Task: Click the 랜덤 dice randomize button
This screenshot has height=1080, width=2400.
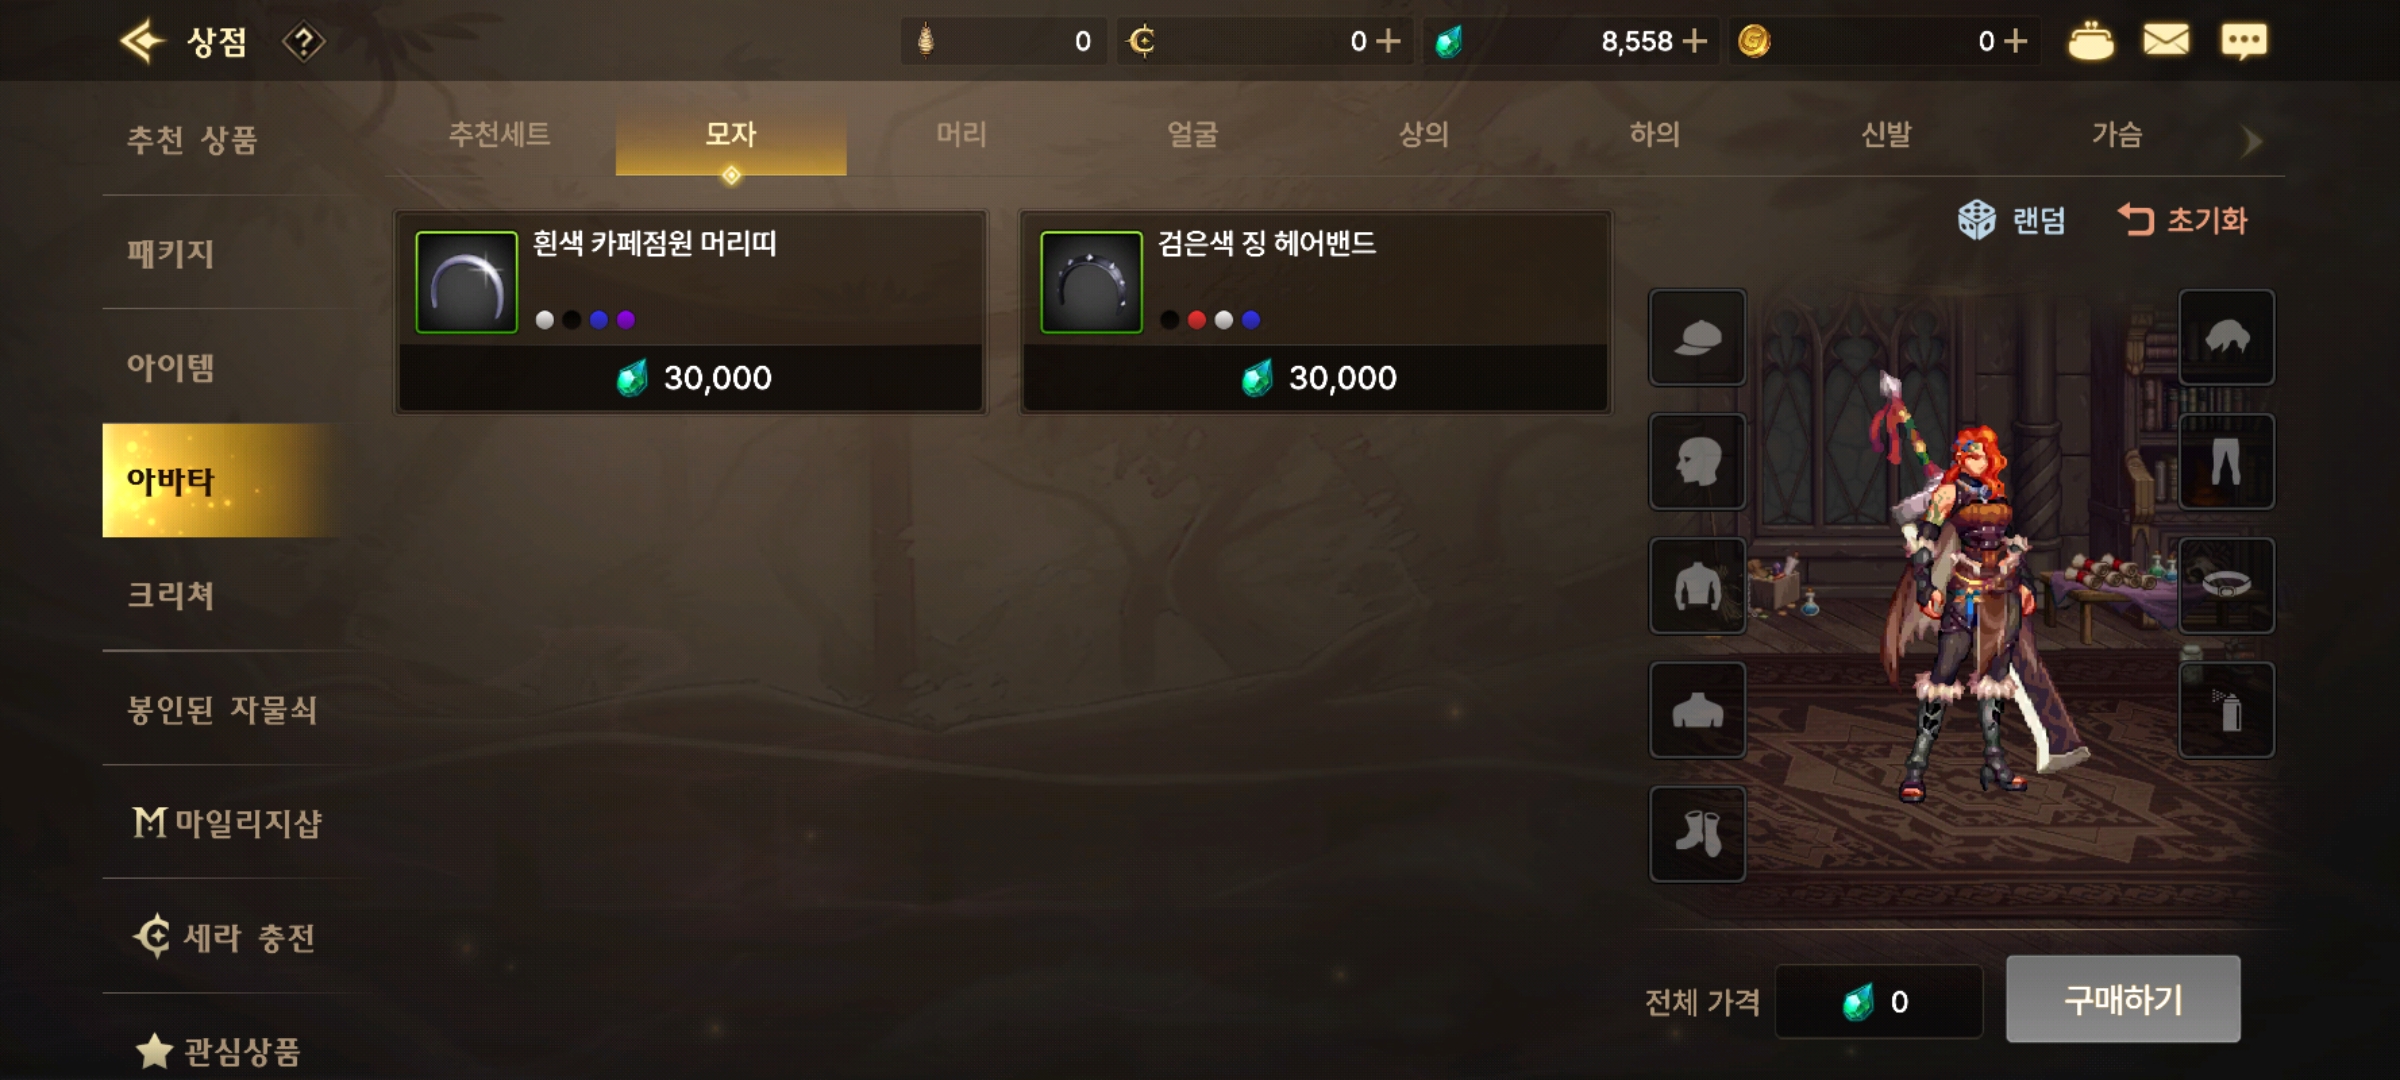Action: coord(2011,220)
